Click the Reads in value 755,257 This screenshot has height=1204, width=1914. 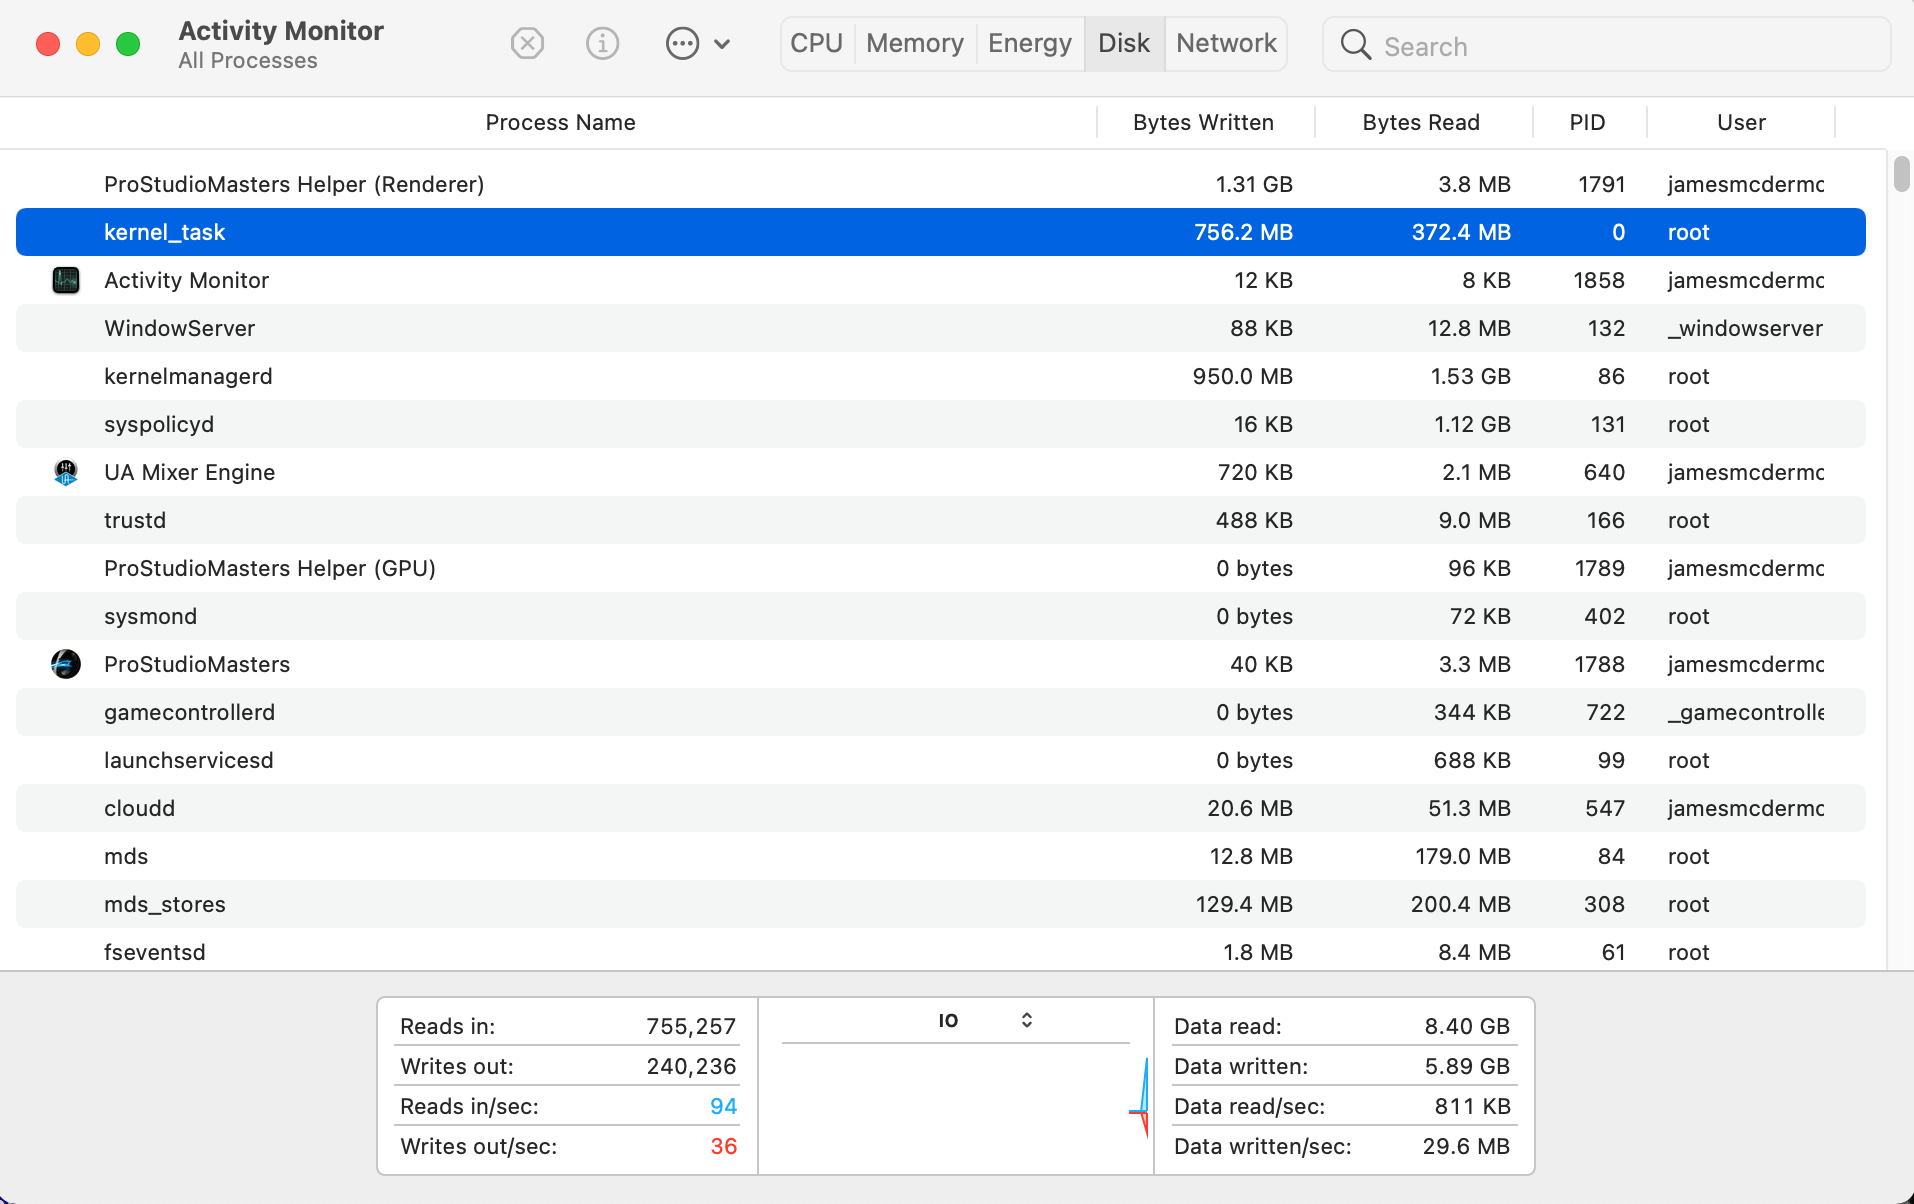691,1026
